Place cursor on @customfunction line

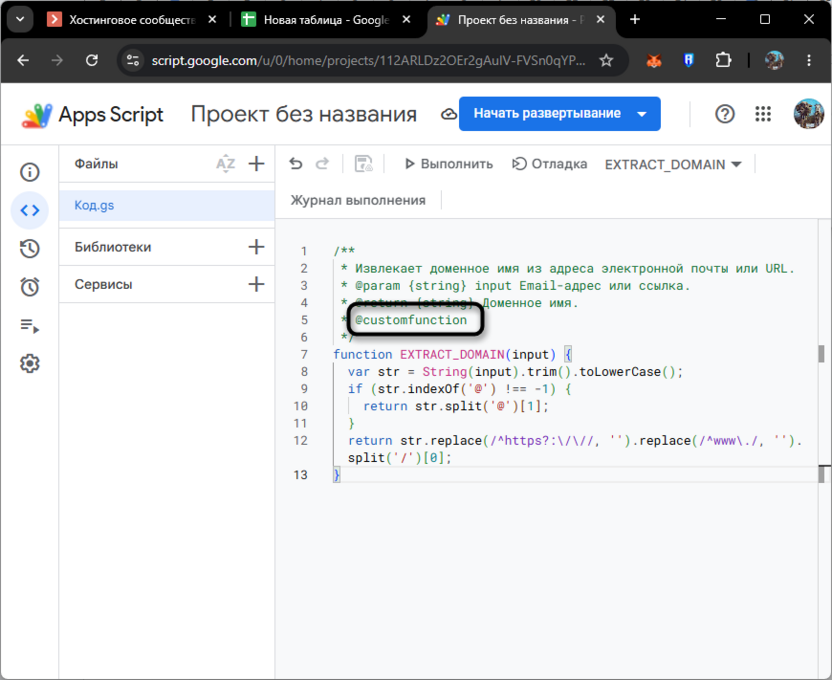coord(411,320)
